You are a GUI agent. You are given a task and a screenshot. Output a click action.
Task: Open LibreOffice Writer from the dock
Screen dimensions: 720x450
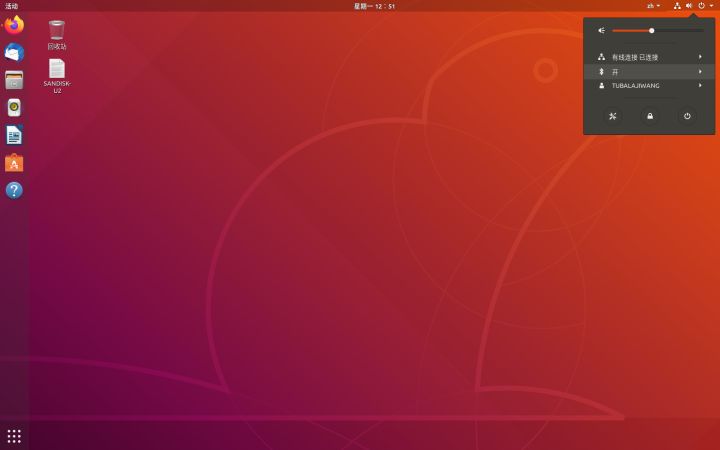[x=14, y=135]
